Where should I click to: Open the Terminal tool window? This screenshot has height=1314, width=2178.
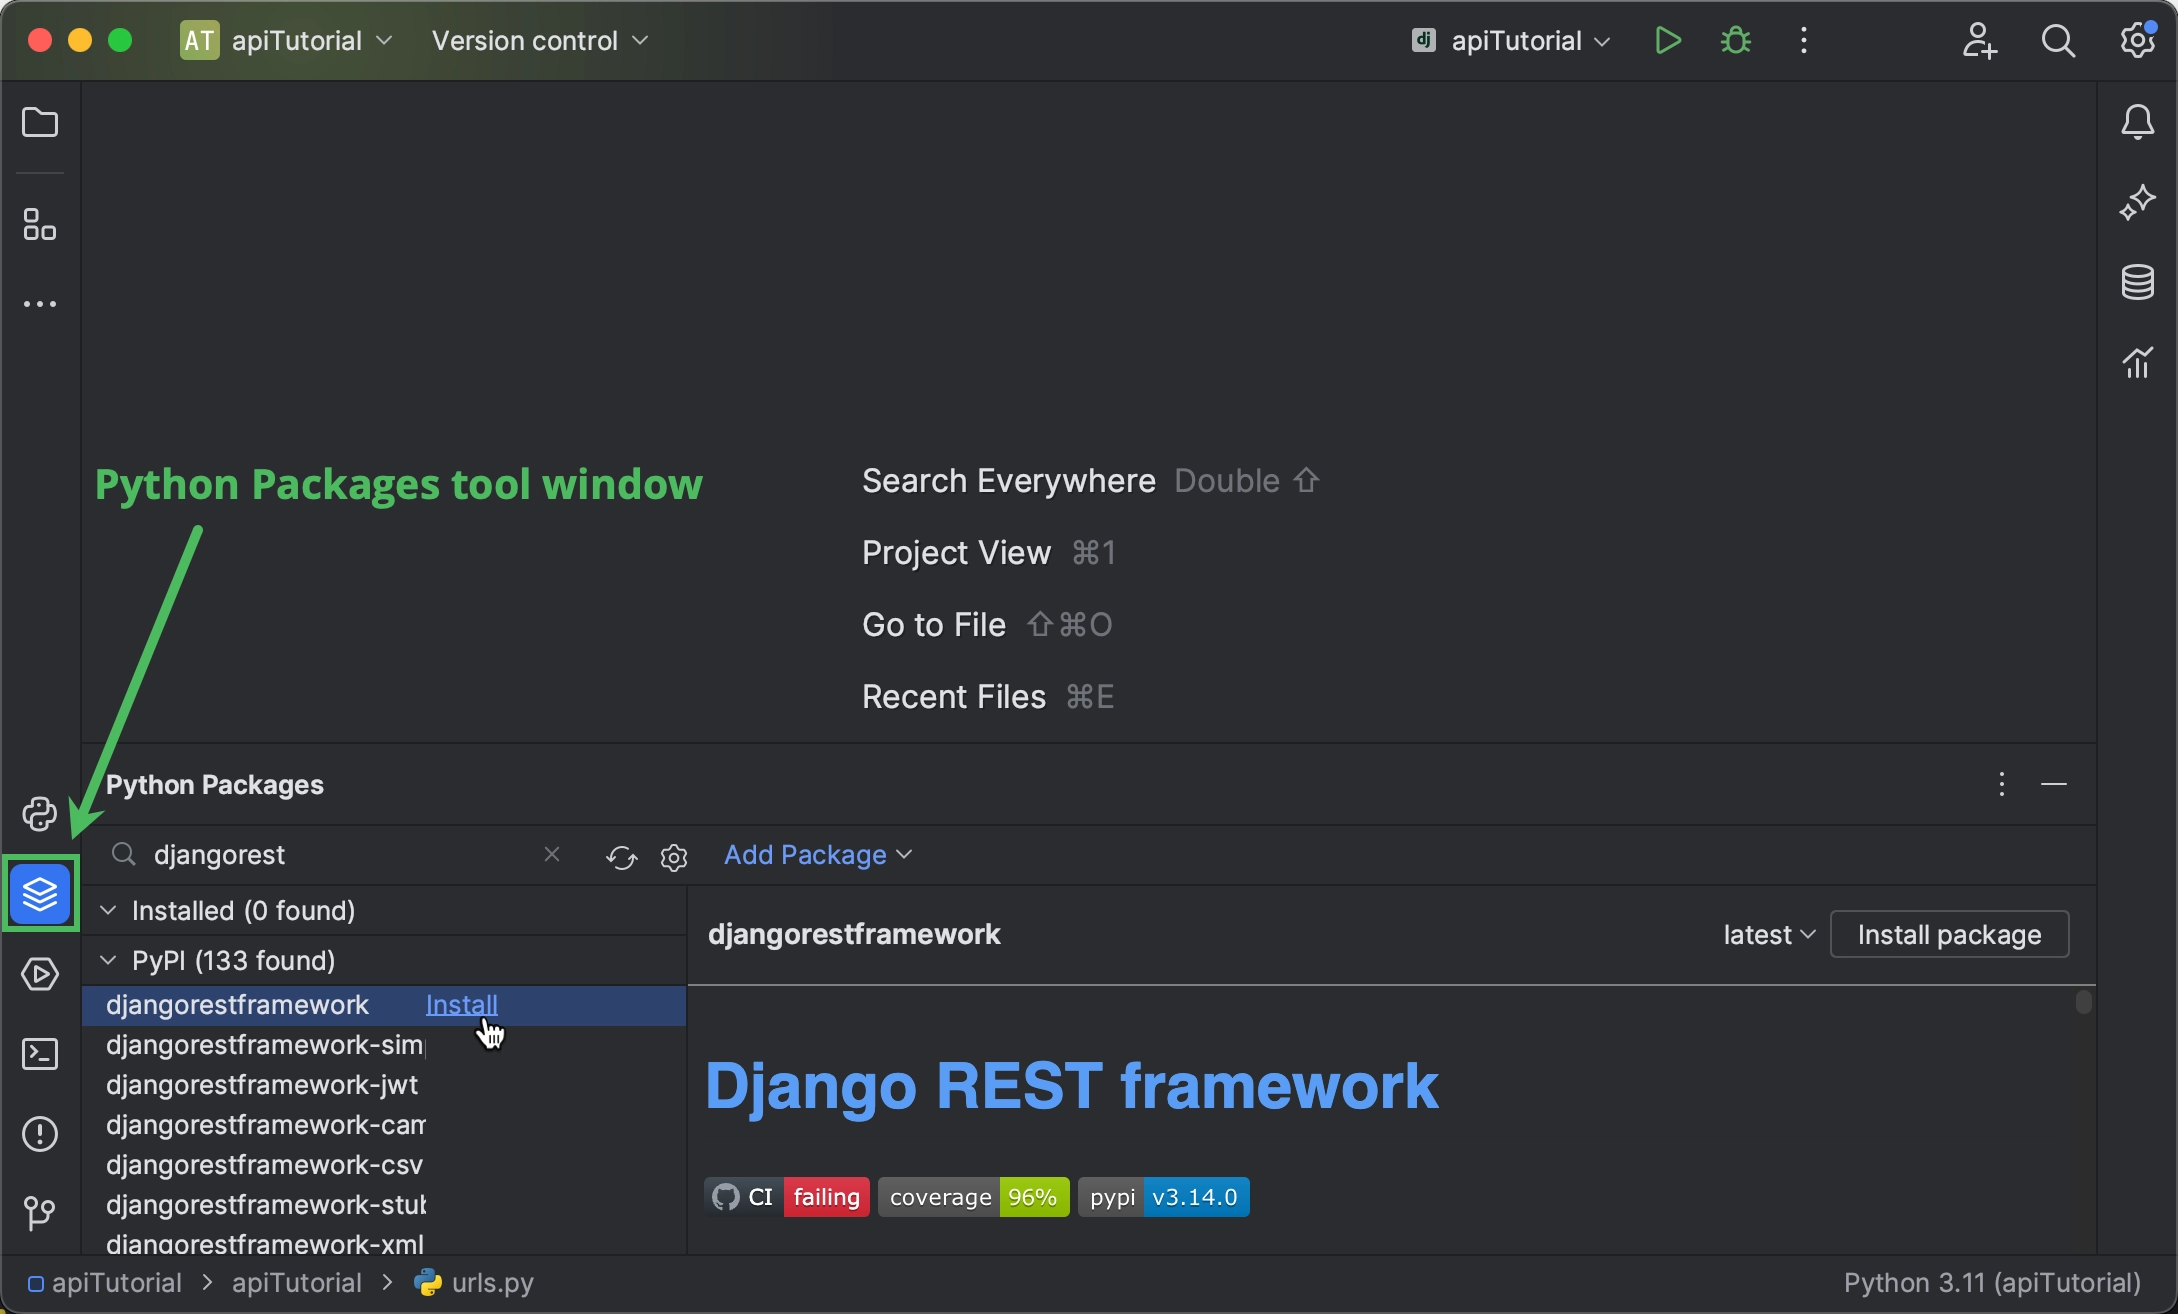40,1054
